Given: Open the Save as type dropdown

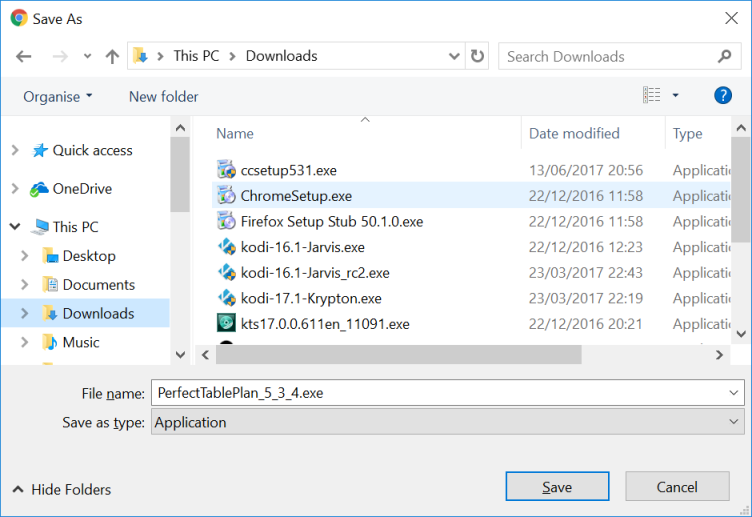Looking at the screenshot, I should pyautogui.click(x=447, y=422).
